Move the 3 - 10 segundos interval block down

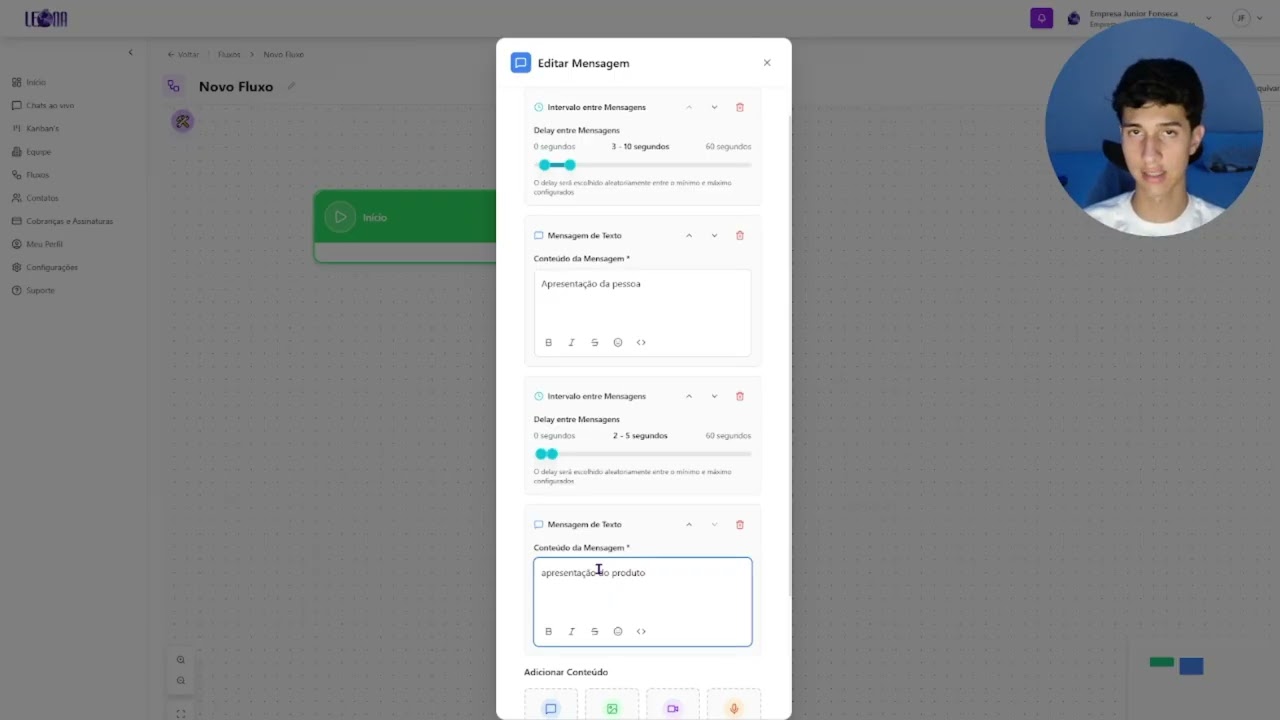714,107
